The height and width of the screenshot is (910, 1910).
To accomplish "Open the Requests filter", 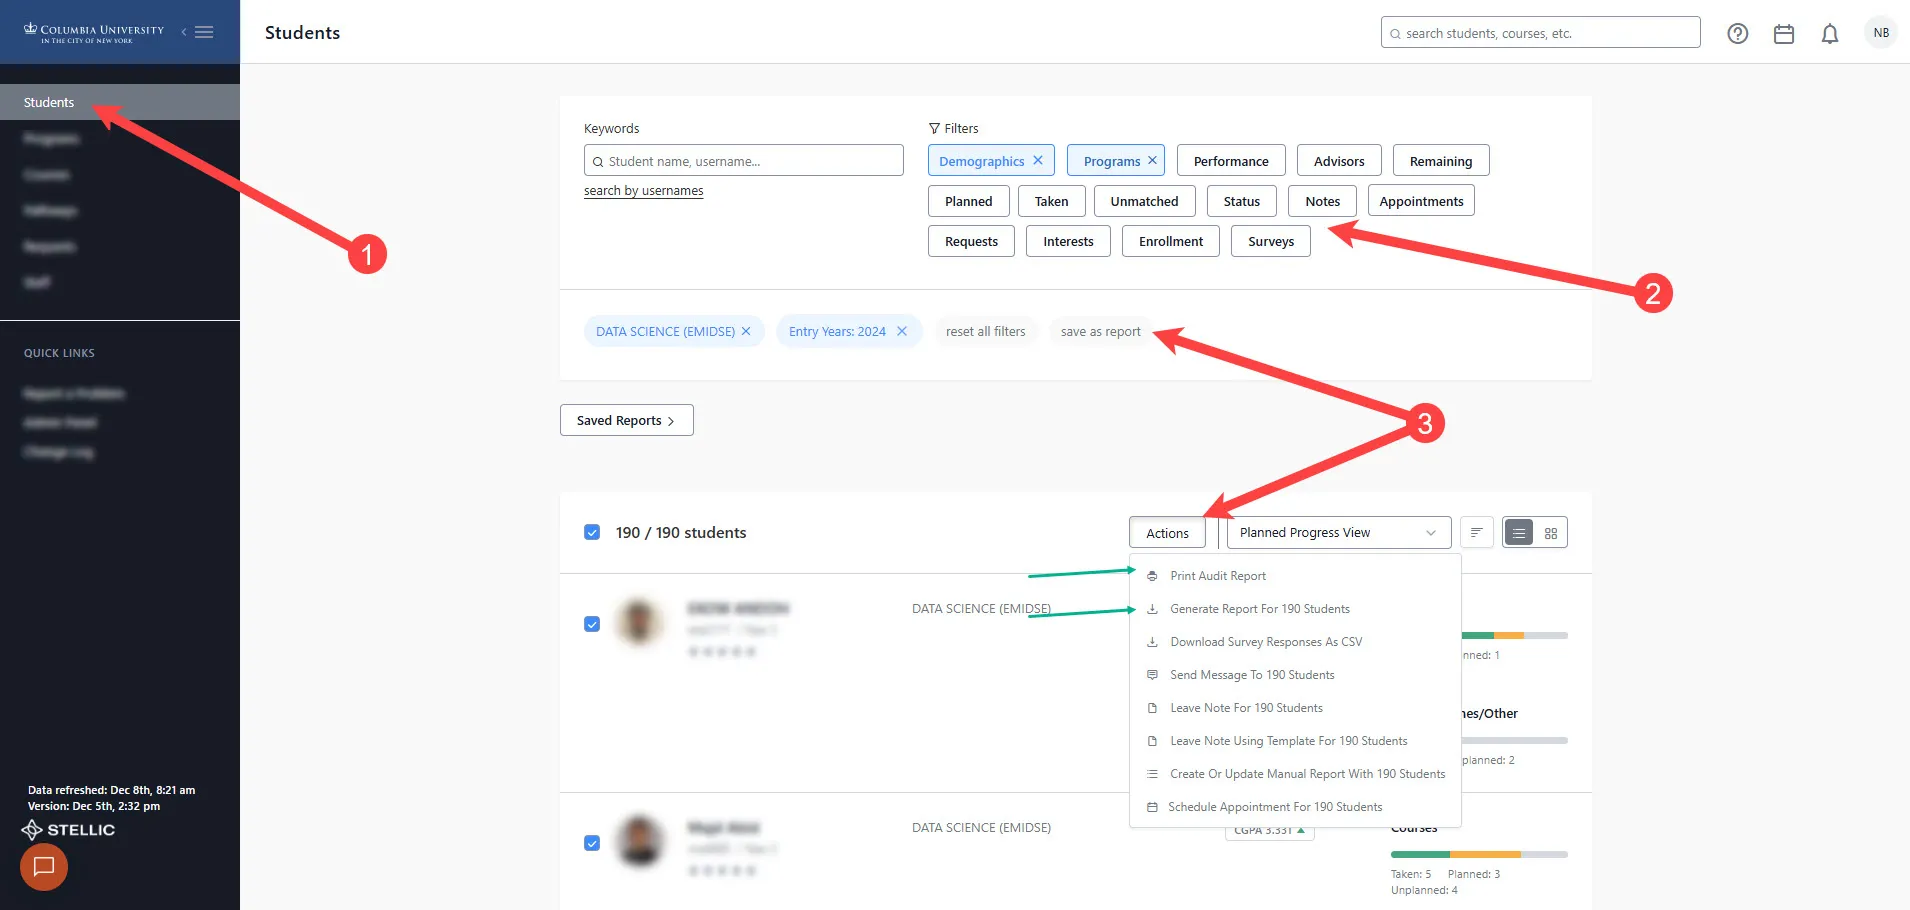I will pyautogui.click(x=971, y=241).
